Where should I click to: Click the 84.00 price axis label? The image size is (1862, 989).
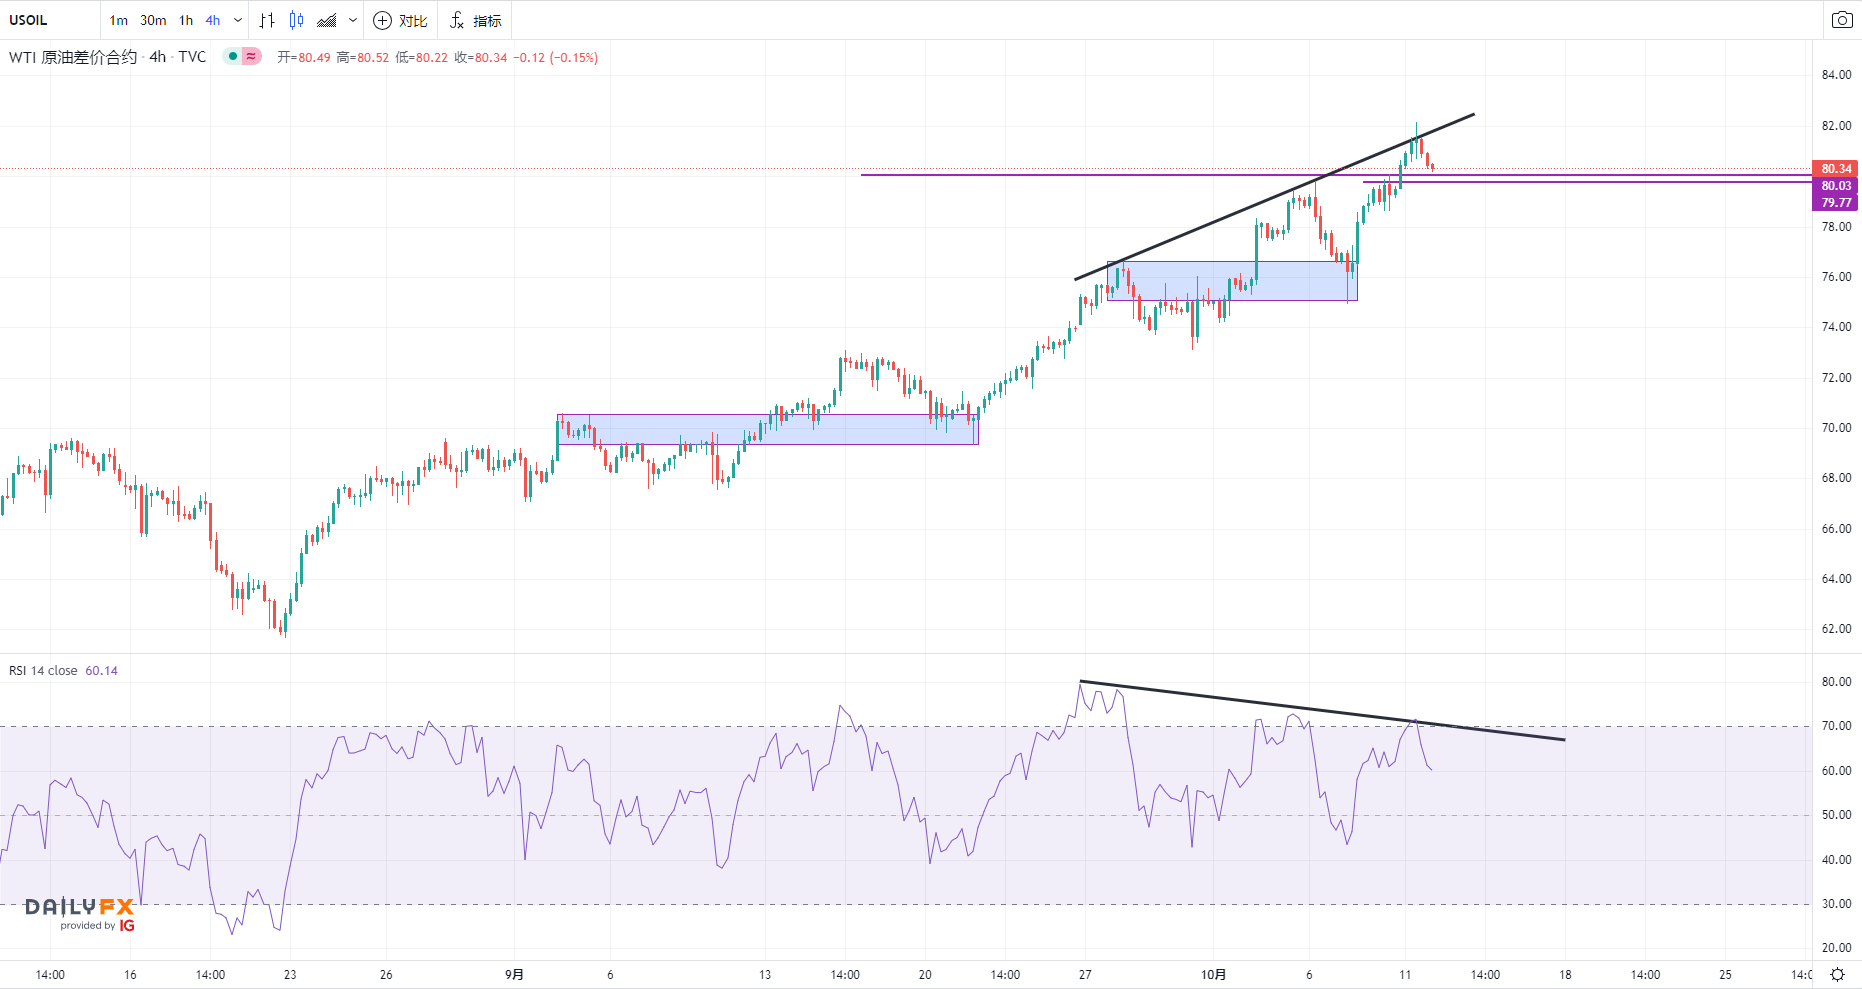pos(1836,75)
